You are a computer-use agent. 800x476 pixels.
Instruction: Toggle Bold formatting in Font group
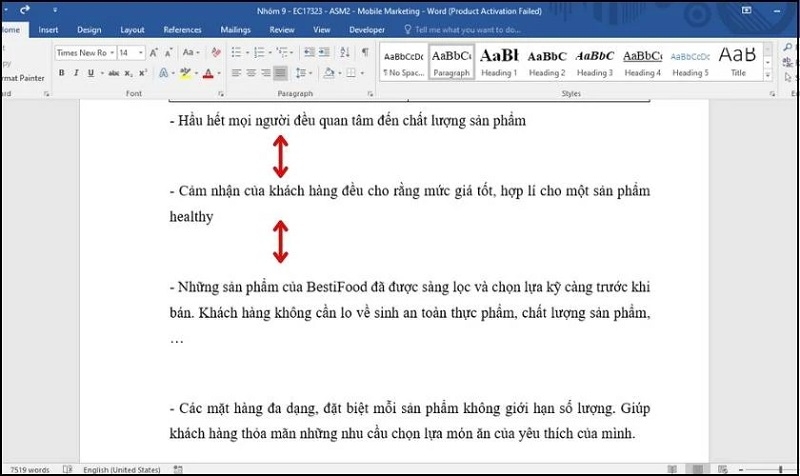click(62, 73)
